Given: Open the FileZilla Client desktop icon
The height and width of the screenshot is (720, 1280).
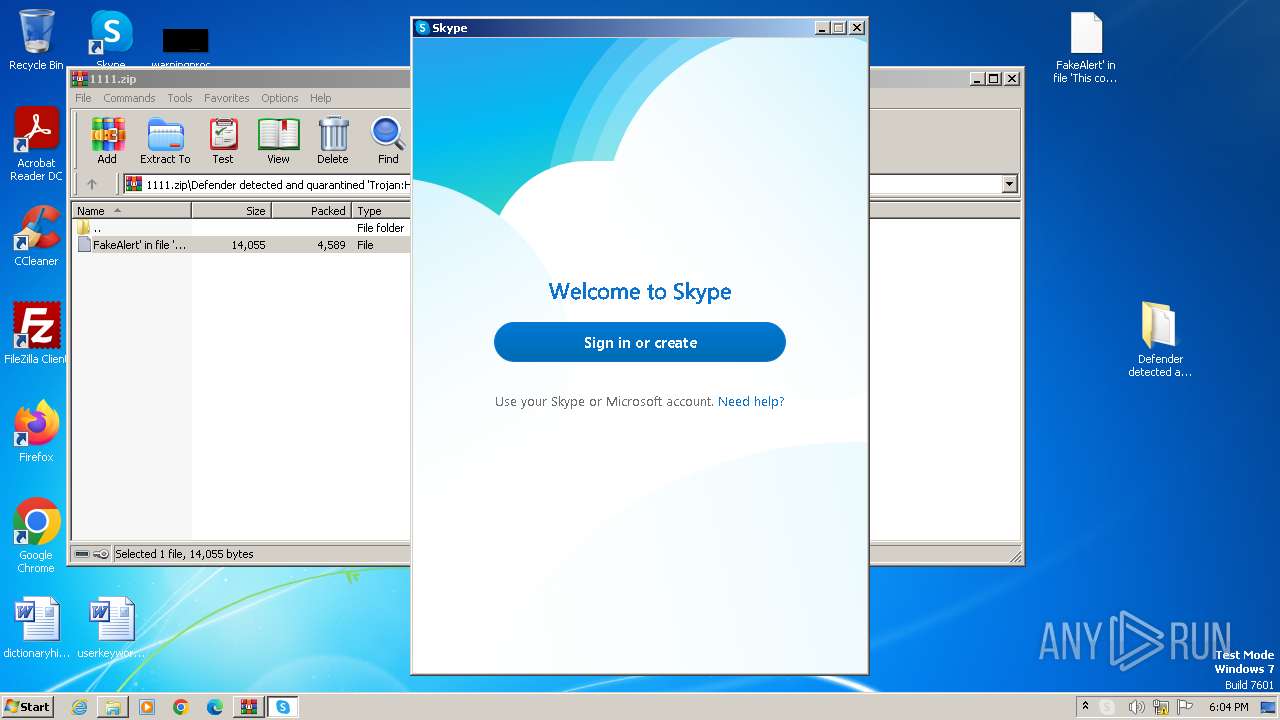Looking at the screenshot, I should (36, 333).
